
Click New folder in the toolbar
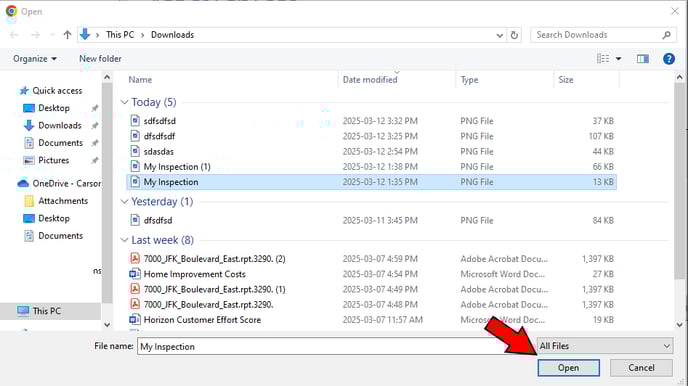[x=100, y=58]
